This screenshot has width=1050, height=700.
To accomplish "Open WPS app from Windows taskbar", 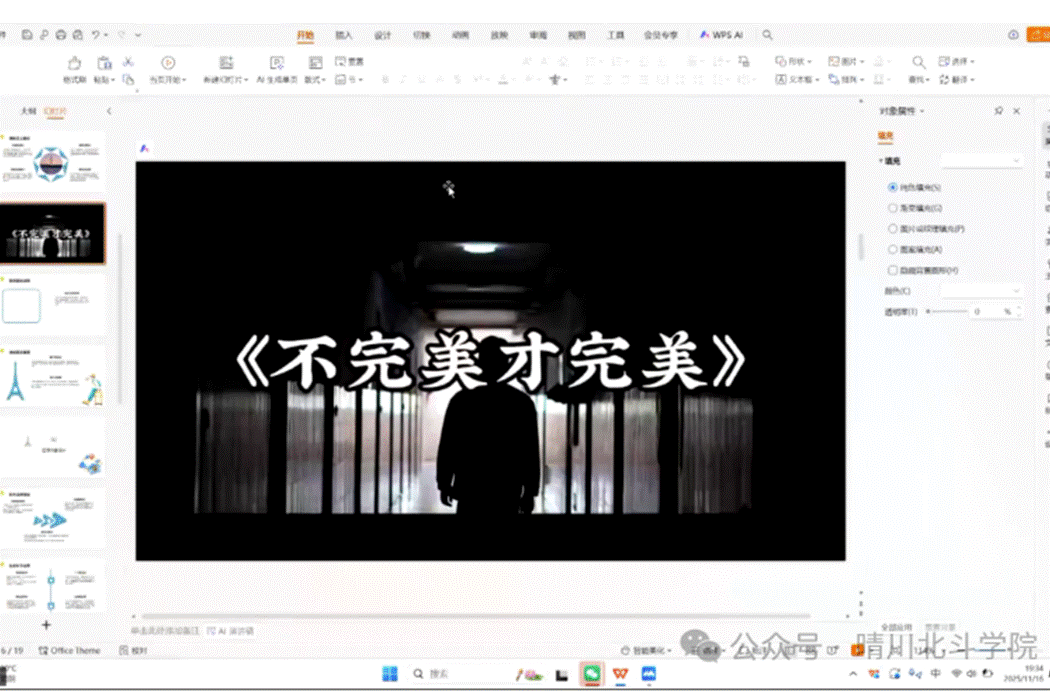I will (x=621, y=675).
